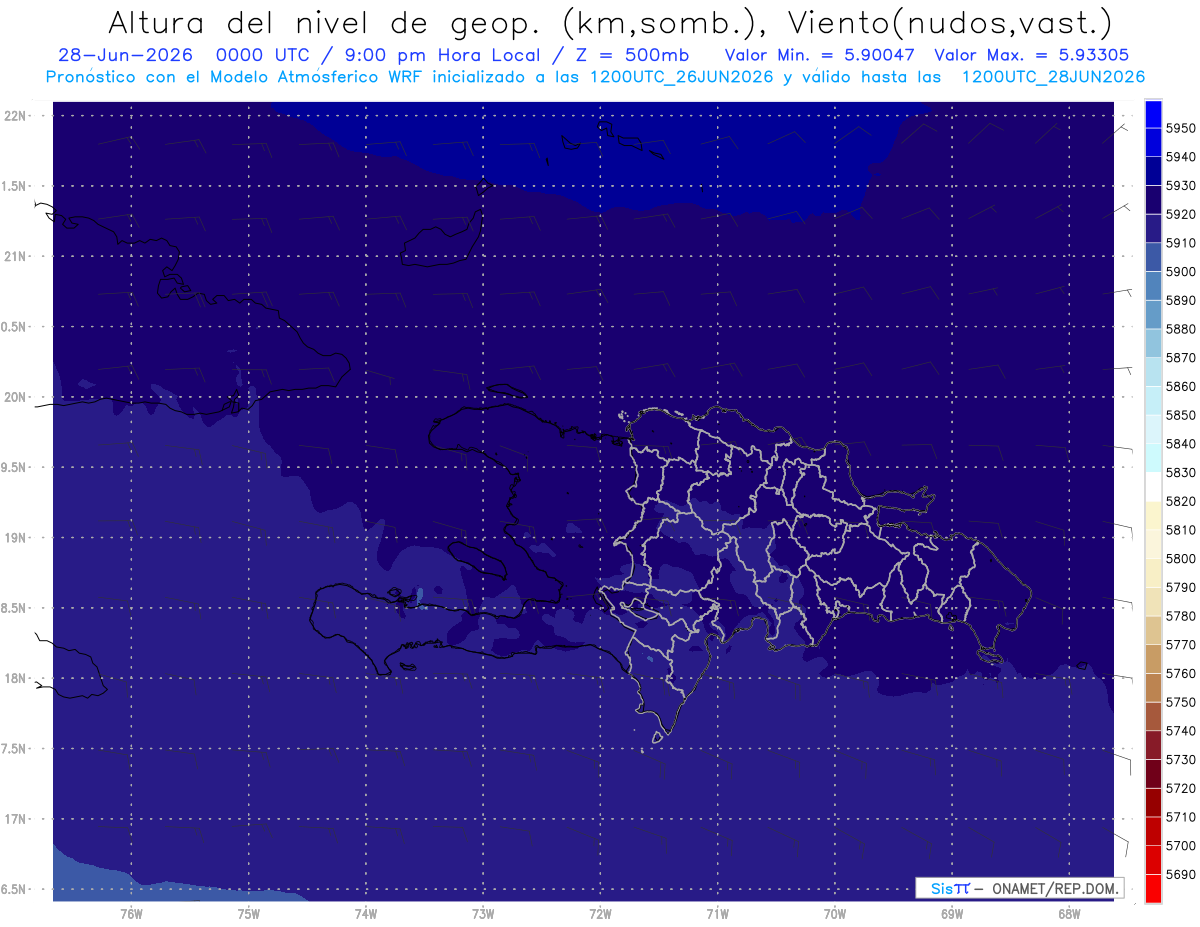The width and height of the screenshot is (1200, 927).
Task: Click the 5710 color scale label
Action: tap(1182, 817)
